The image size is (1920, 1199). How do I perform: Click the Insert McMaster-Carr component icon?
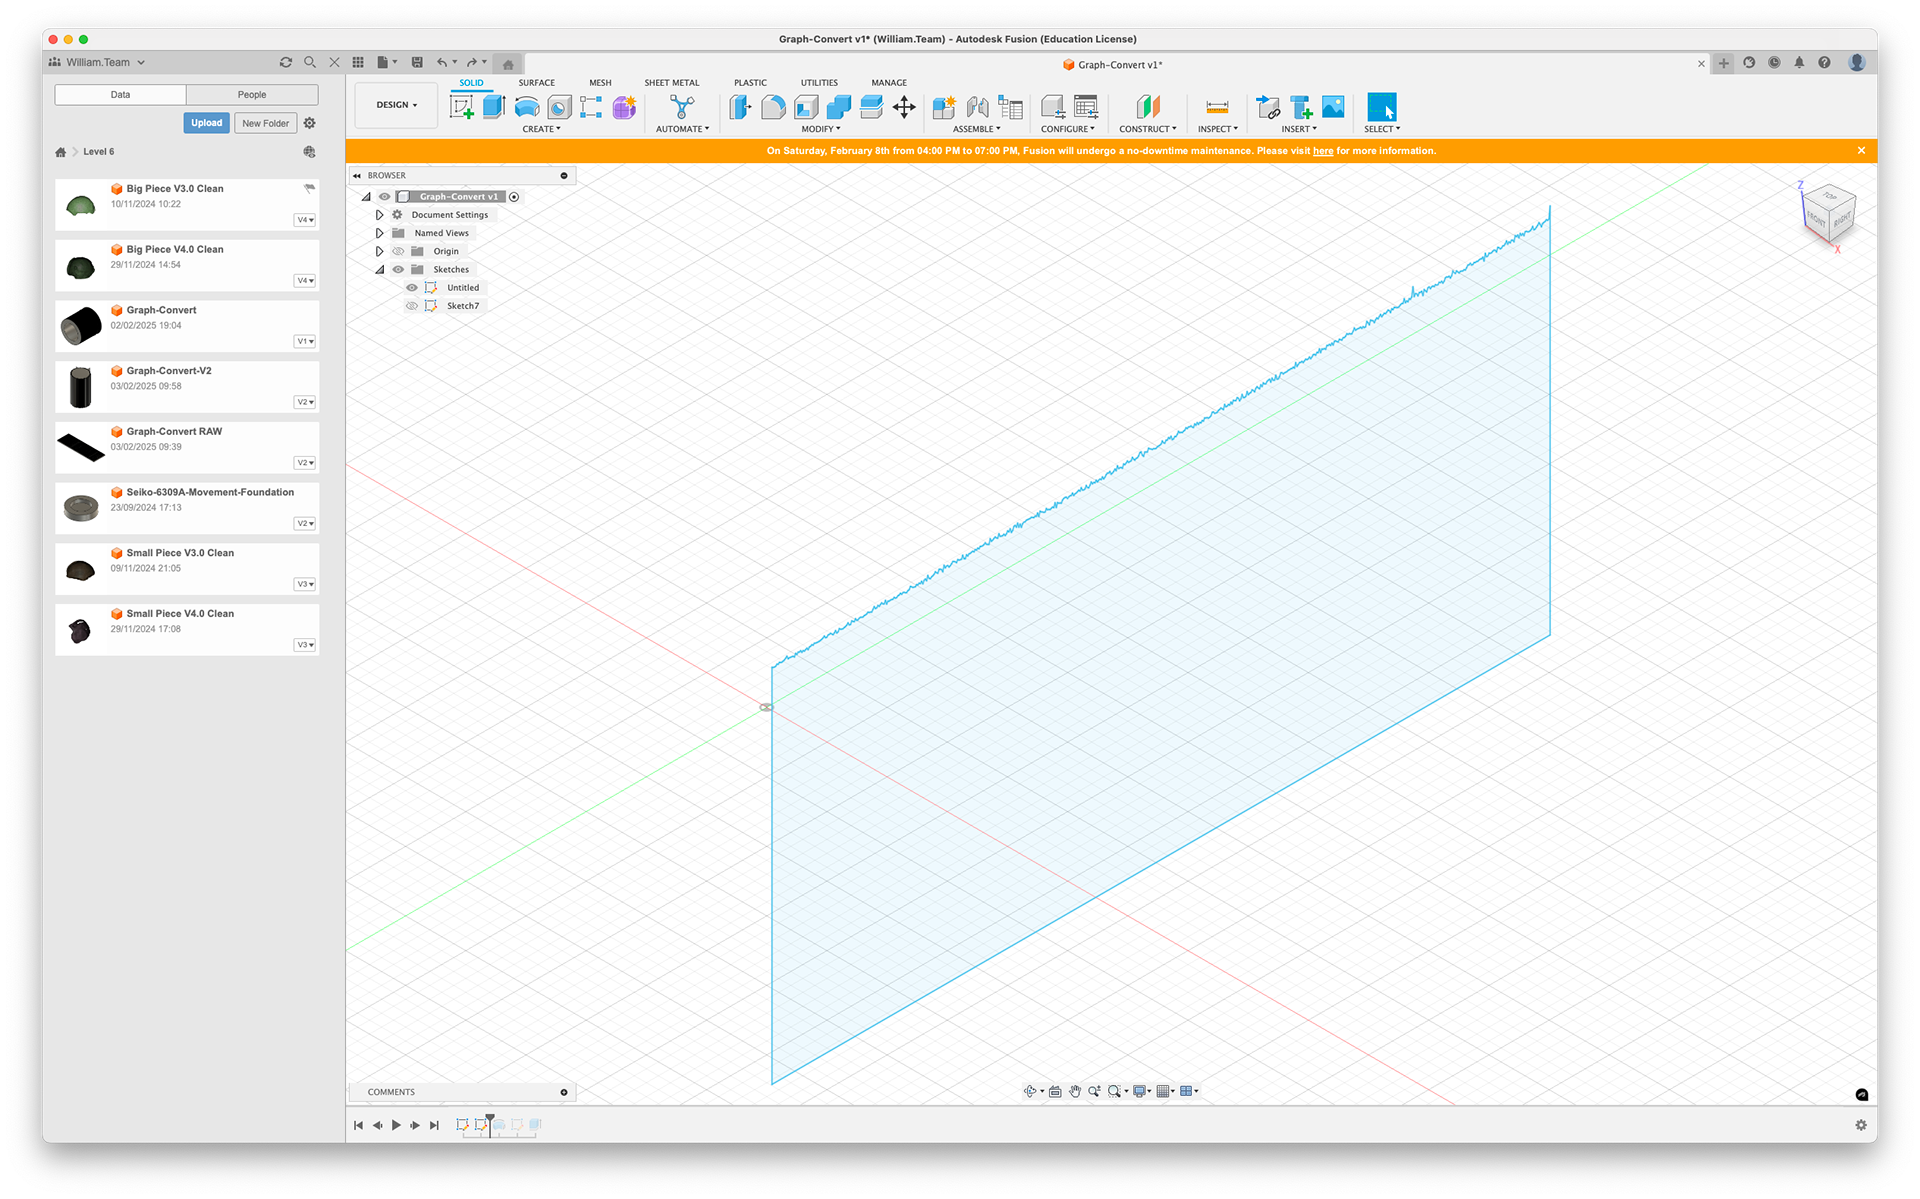1301,107
